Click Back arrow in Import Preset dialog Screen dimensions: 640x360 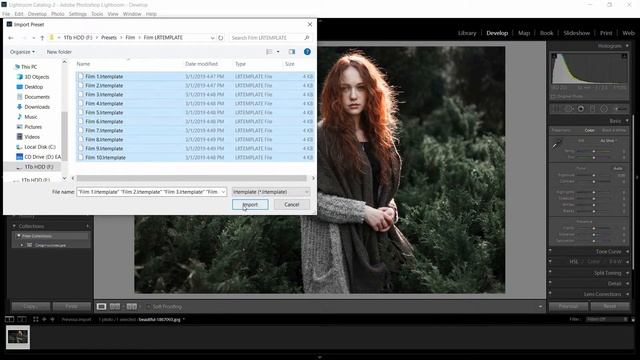(11, 38)
